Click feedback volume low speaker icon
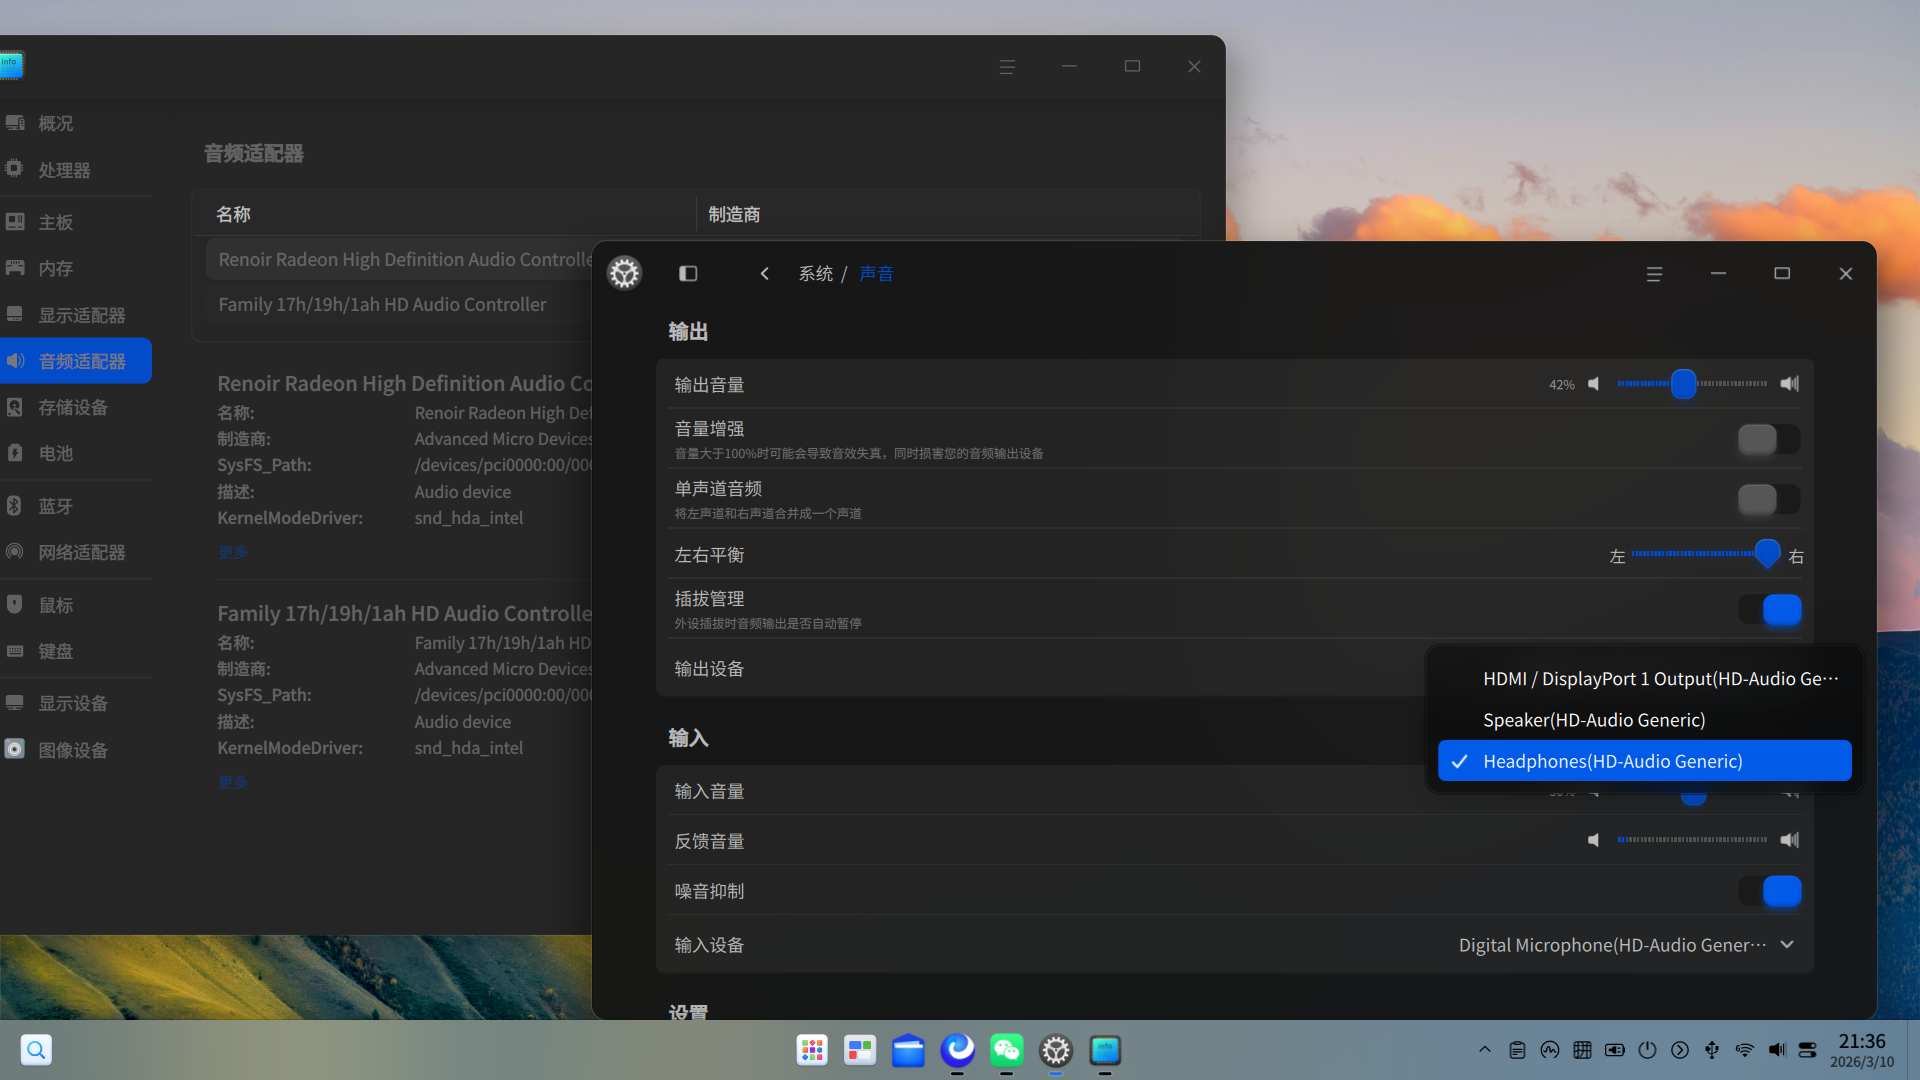Image resolution: width=1920 pixels, height=1080 pixels. (1594, 840)
